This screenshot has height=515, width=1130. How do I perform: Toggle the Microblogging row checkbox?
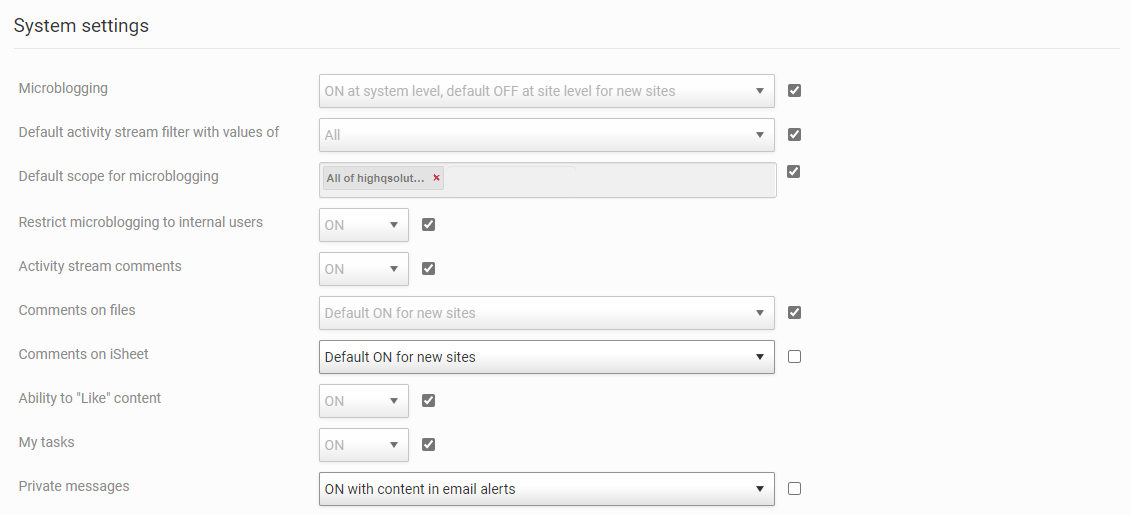794,91
